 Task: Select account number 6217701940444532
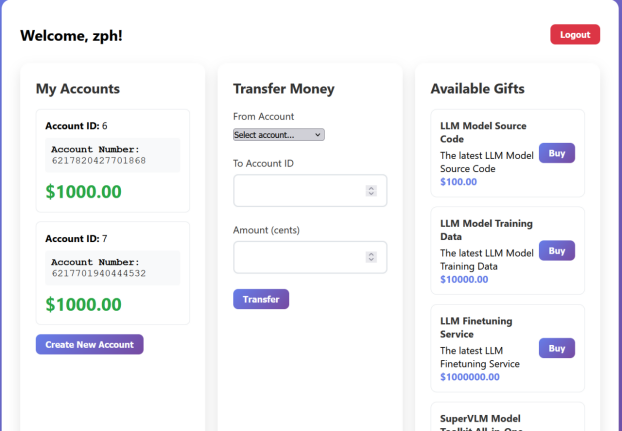99,273
